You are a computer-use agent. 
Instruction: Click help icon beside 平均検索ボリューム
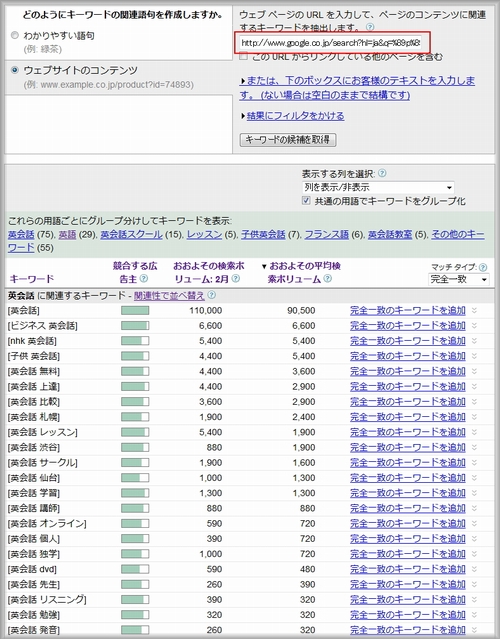pos(327,279)
